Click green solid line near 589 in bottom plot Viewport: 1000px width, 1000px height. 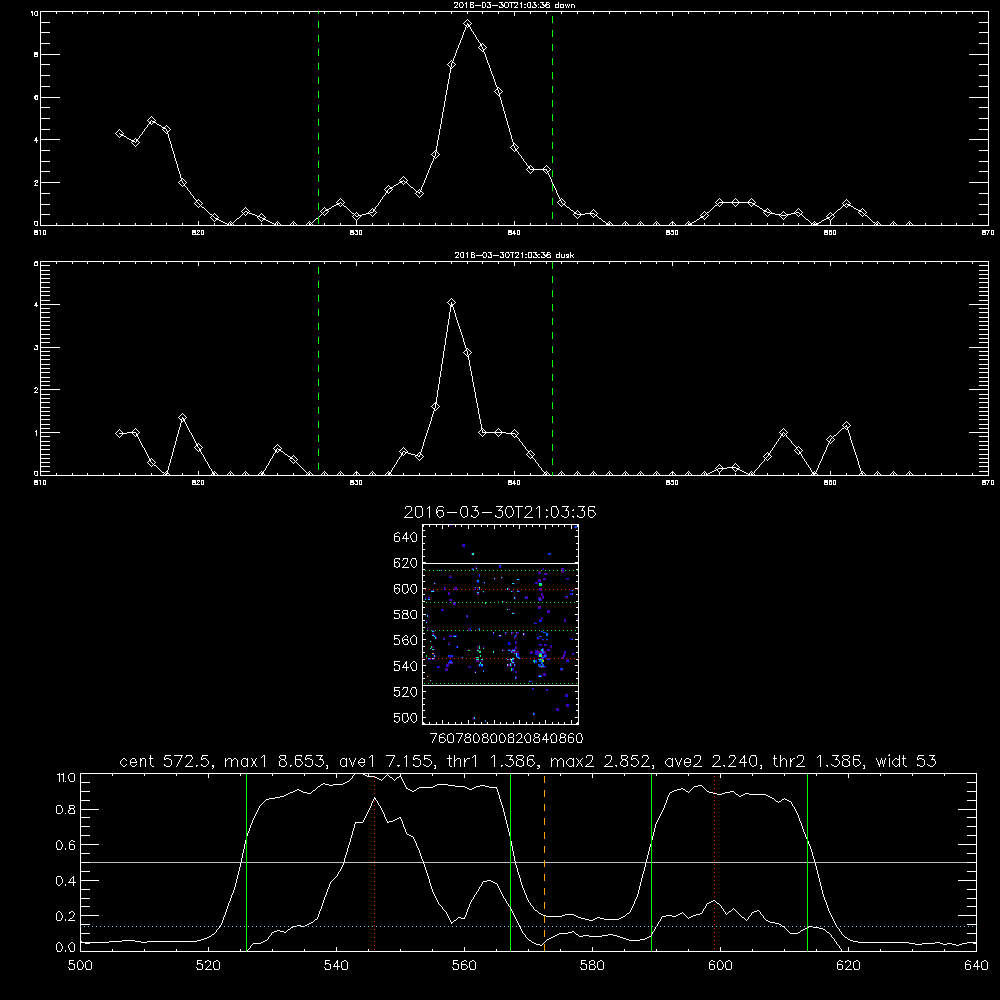pos(651,862)
